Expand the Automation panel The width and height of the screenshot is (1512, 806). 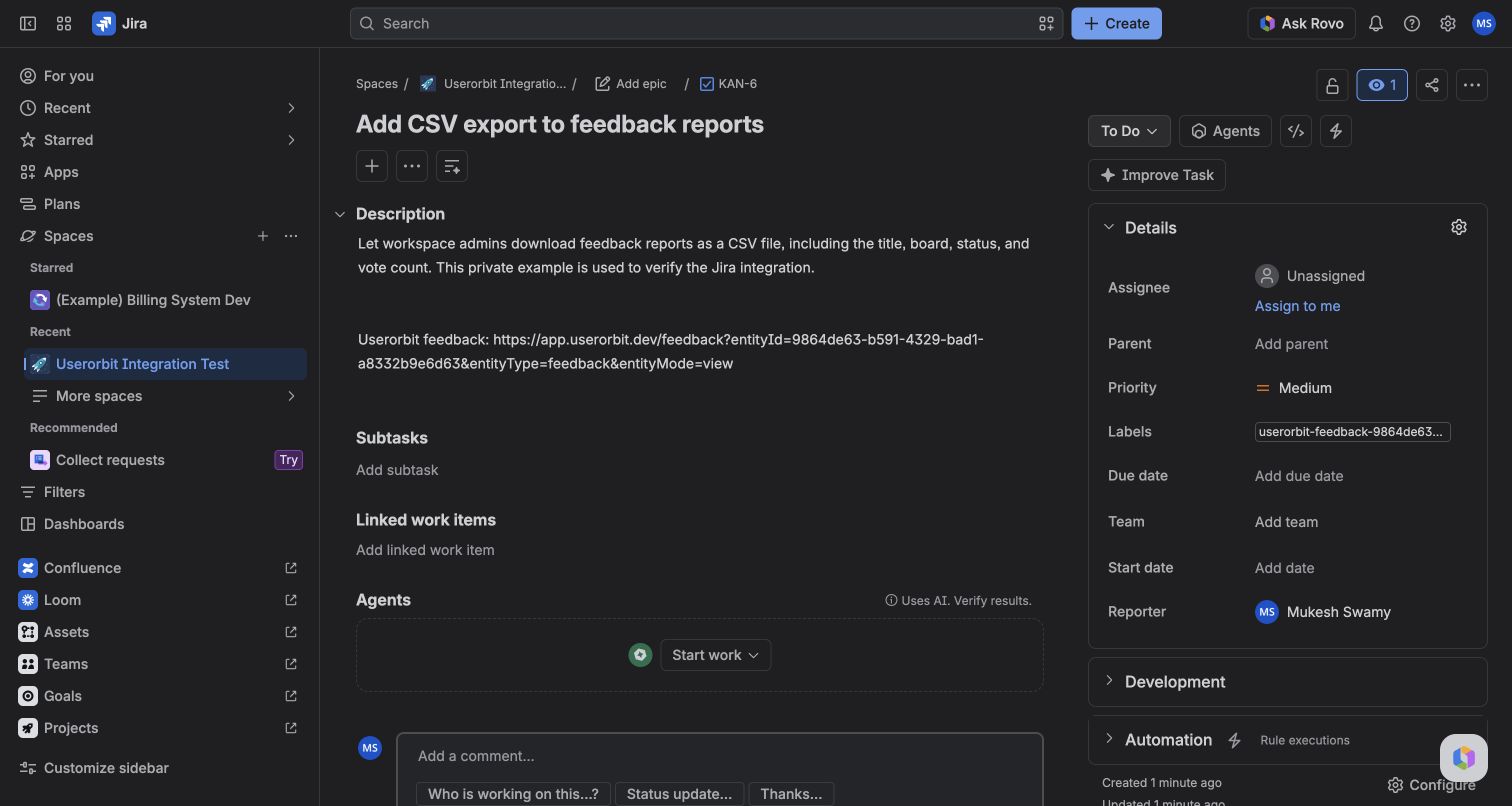click(x=1108, y=740)
